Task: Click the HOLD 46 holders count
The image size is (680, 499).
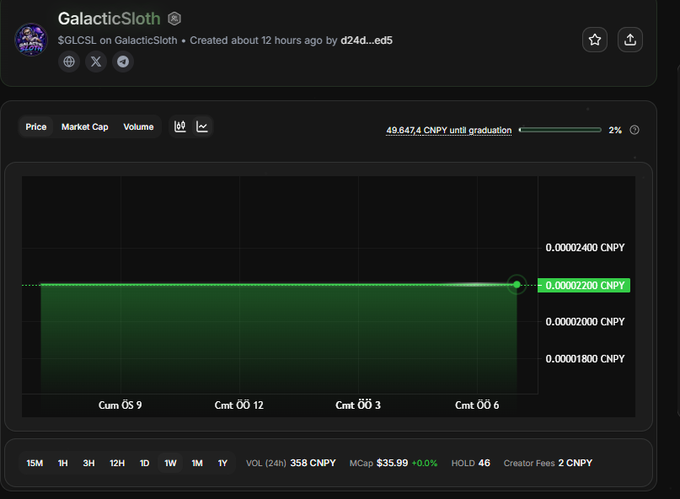Action: [x=471, y=463]
